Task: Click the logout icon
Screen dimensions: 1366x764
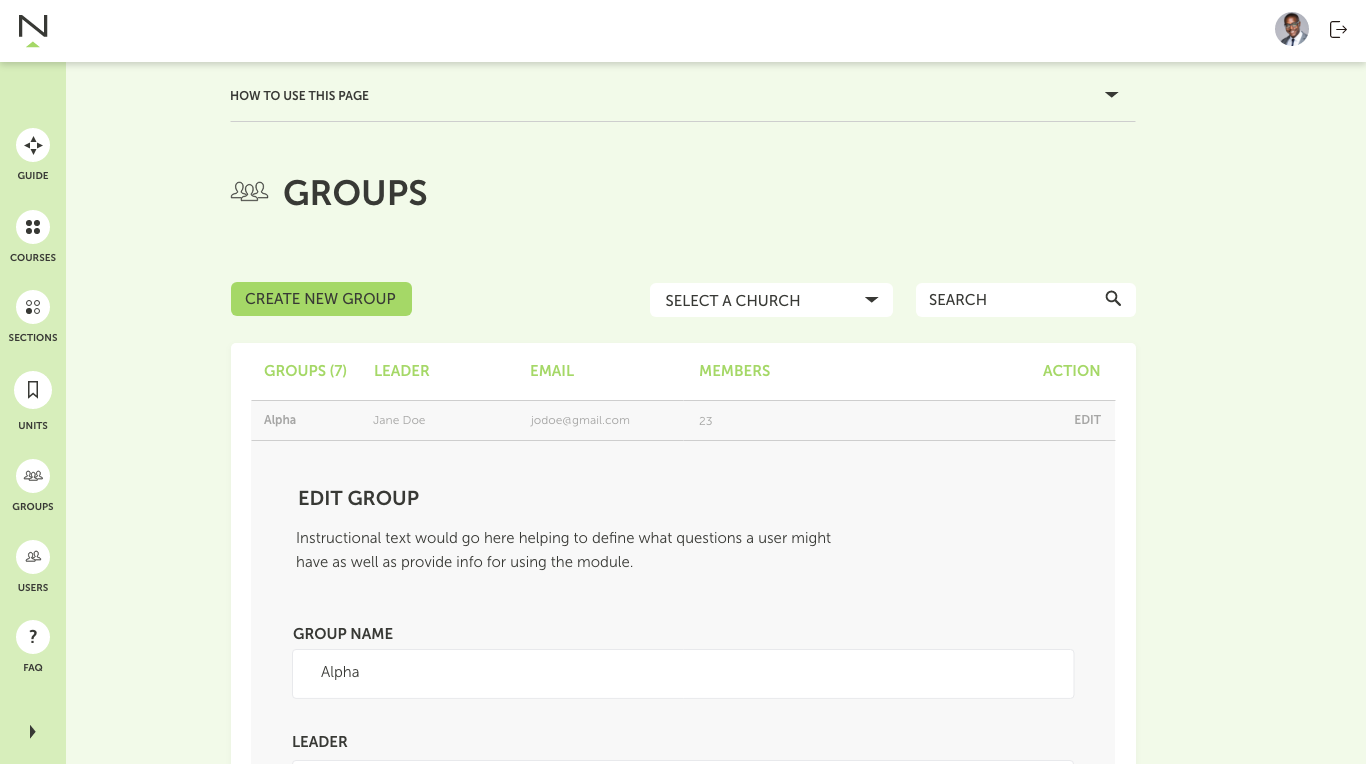Action: 1338,30
